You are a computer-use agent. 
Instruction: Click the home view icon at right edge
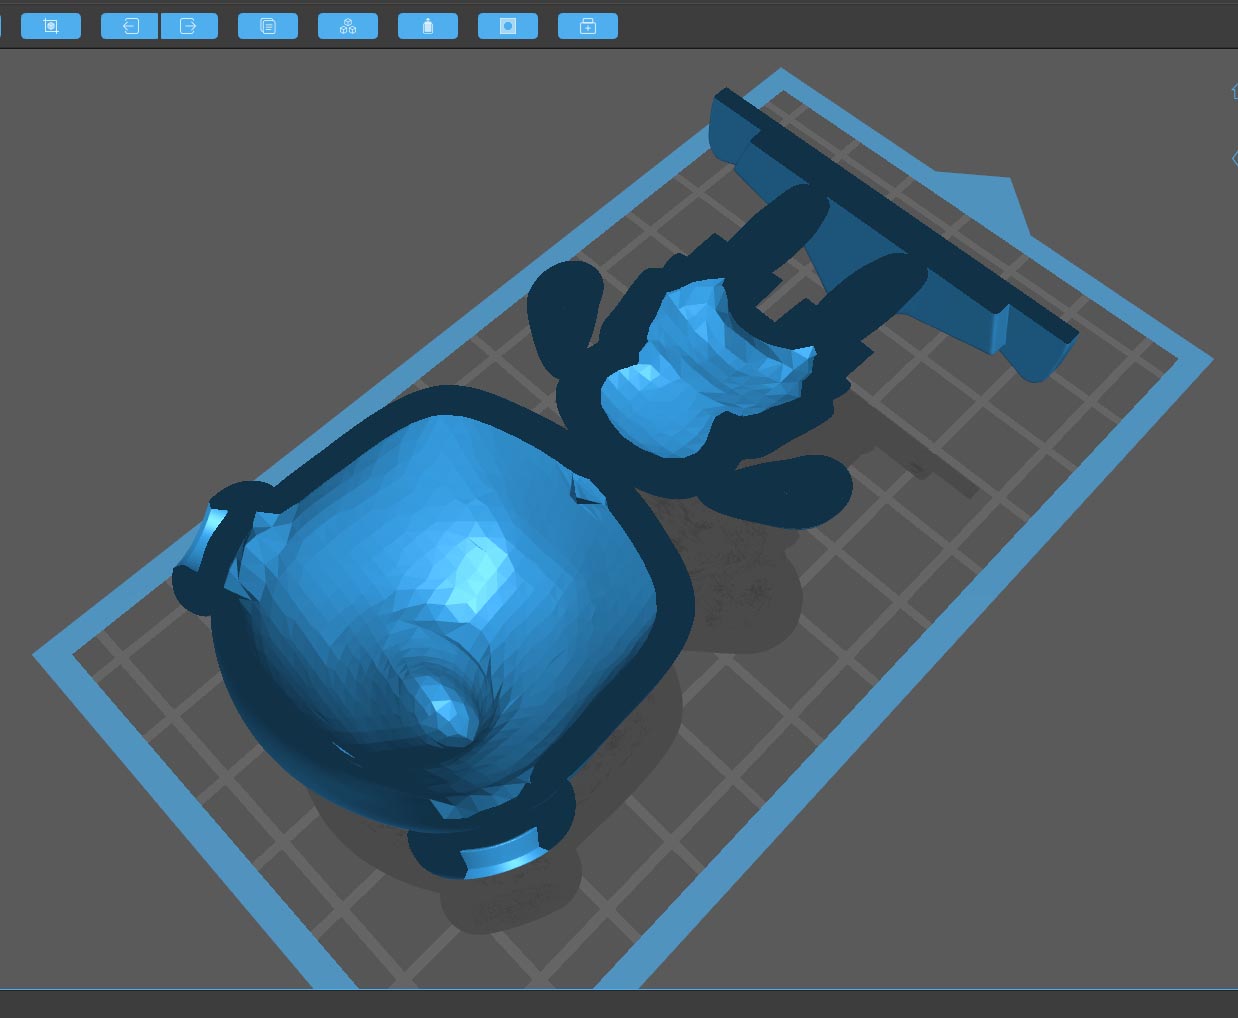[1234, 91]
